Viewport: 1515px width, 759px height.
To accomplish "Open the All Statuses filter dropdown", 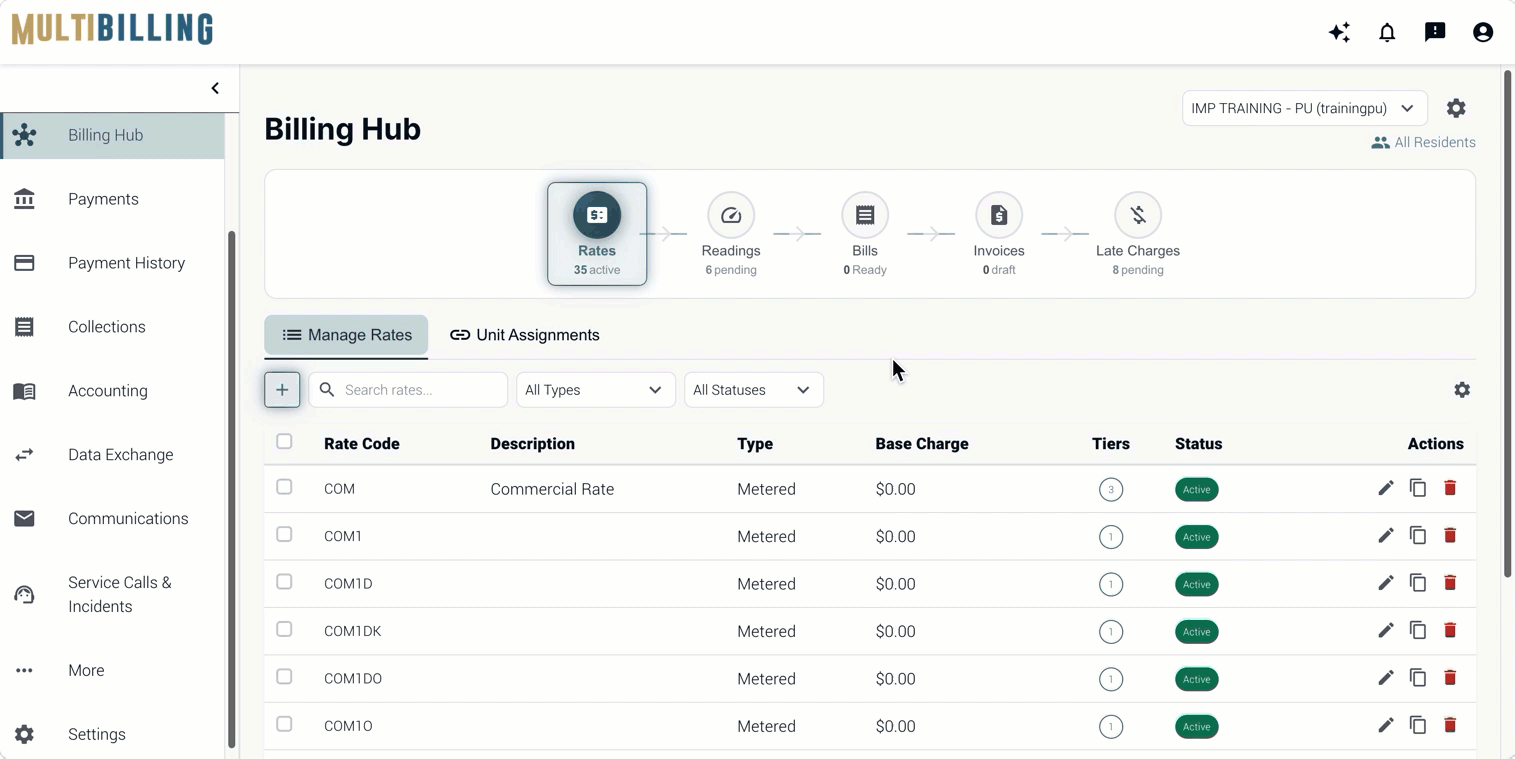I will pos(753,390).
